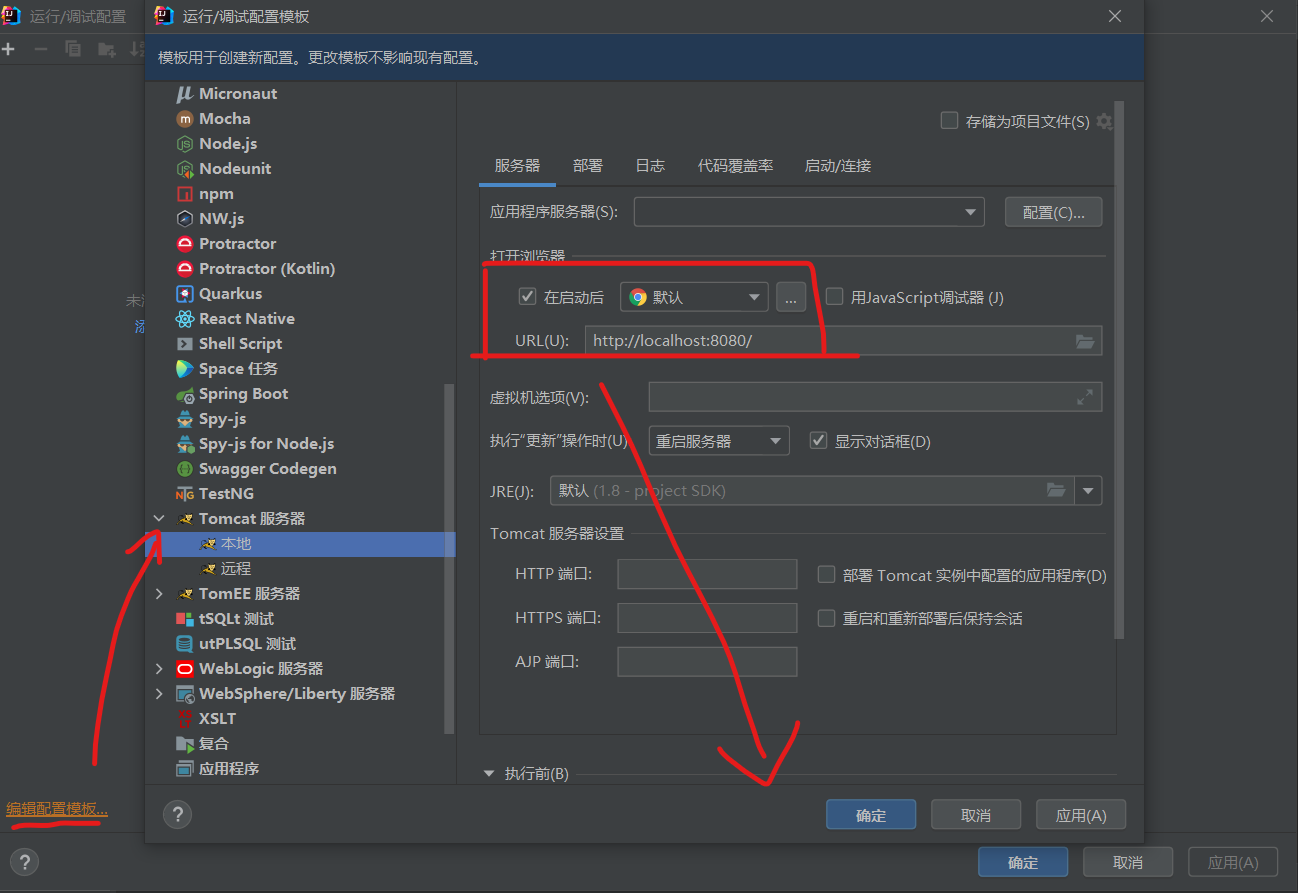The width and height of the screenshot is (1298, 893).
Task: Pick the npm template icon
Action: (x=184, y=193)
